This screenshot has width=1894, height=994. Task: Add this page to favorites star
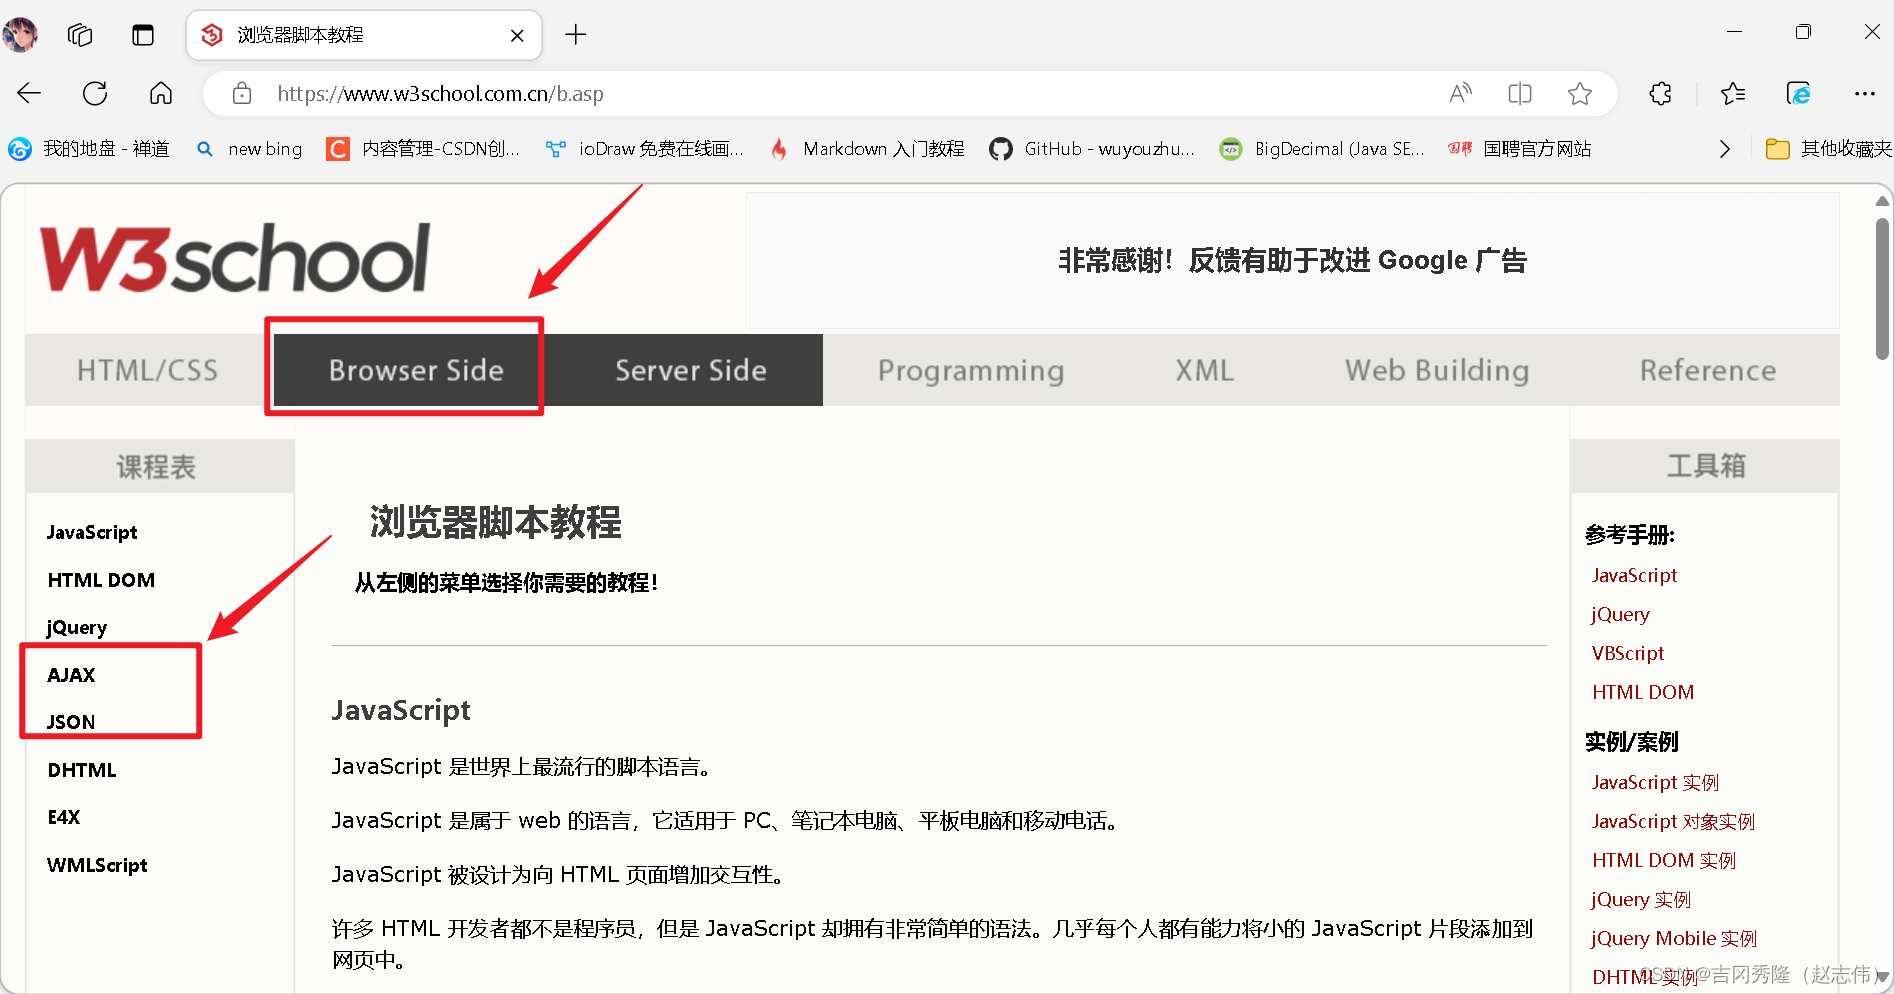[1580, 94]
